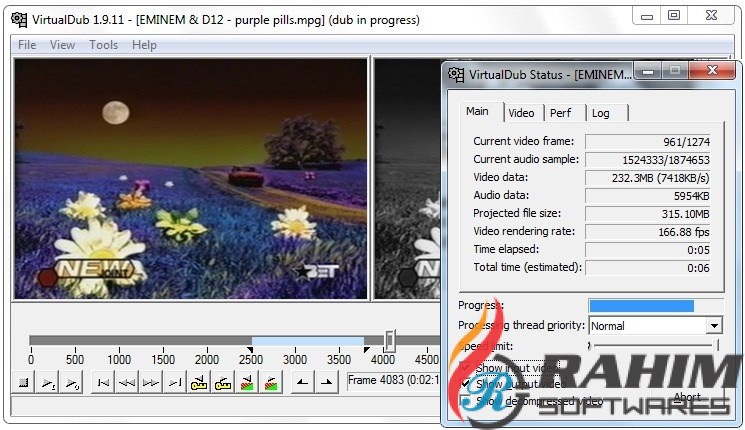The image size is (745, 430).
Task: Click the grayscale output video preview pane
Action: pos(408,179)
